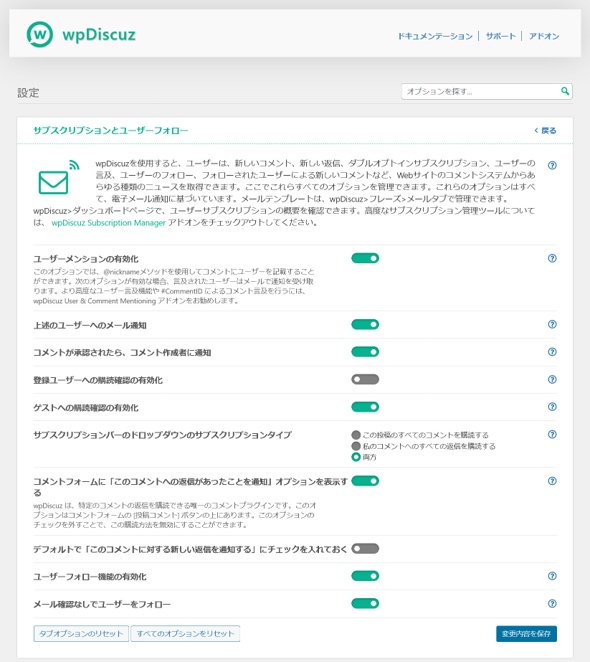
Task: Open help for 登録ユーザーへの購読確認の有効化
Action: click(552, 380)
